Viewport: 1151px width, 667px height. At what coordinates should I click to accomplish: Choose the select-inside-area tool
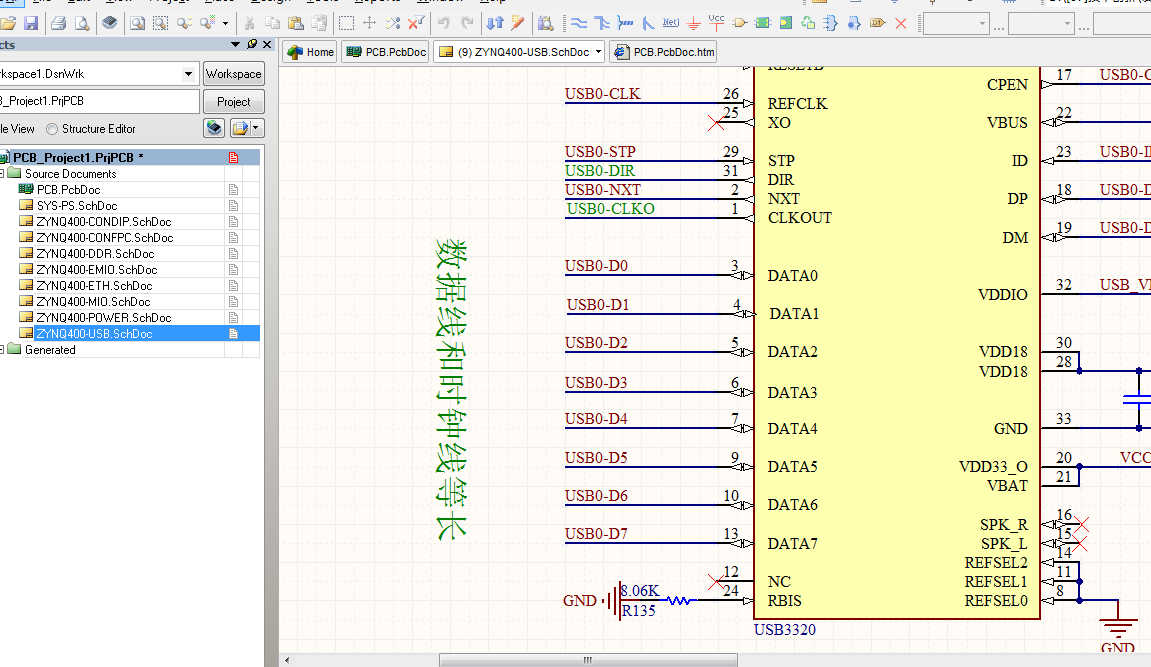(346, 23)
